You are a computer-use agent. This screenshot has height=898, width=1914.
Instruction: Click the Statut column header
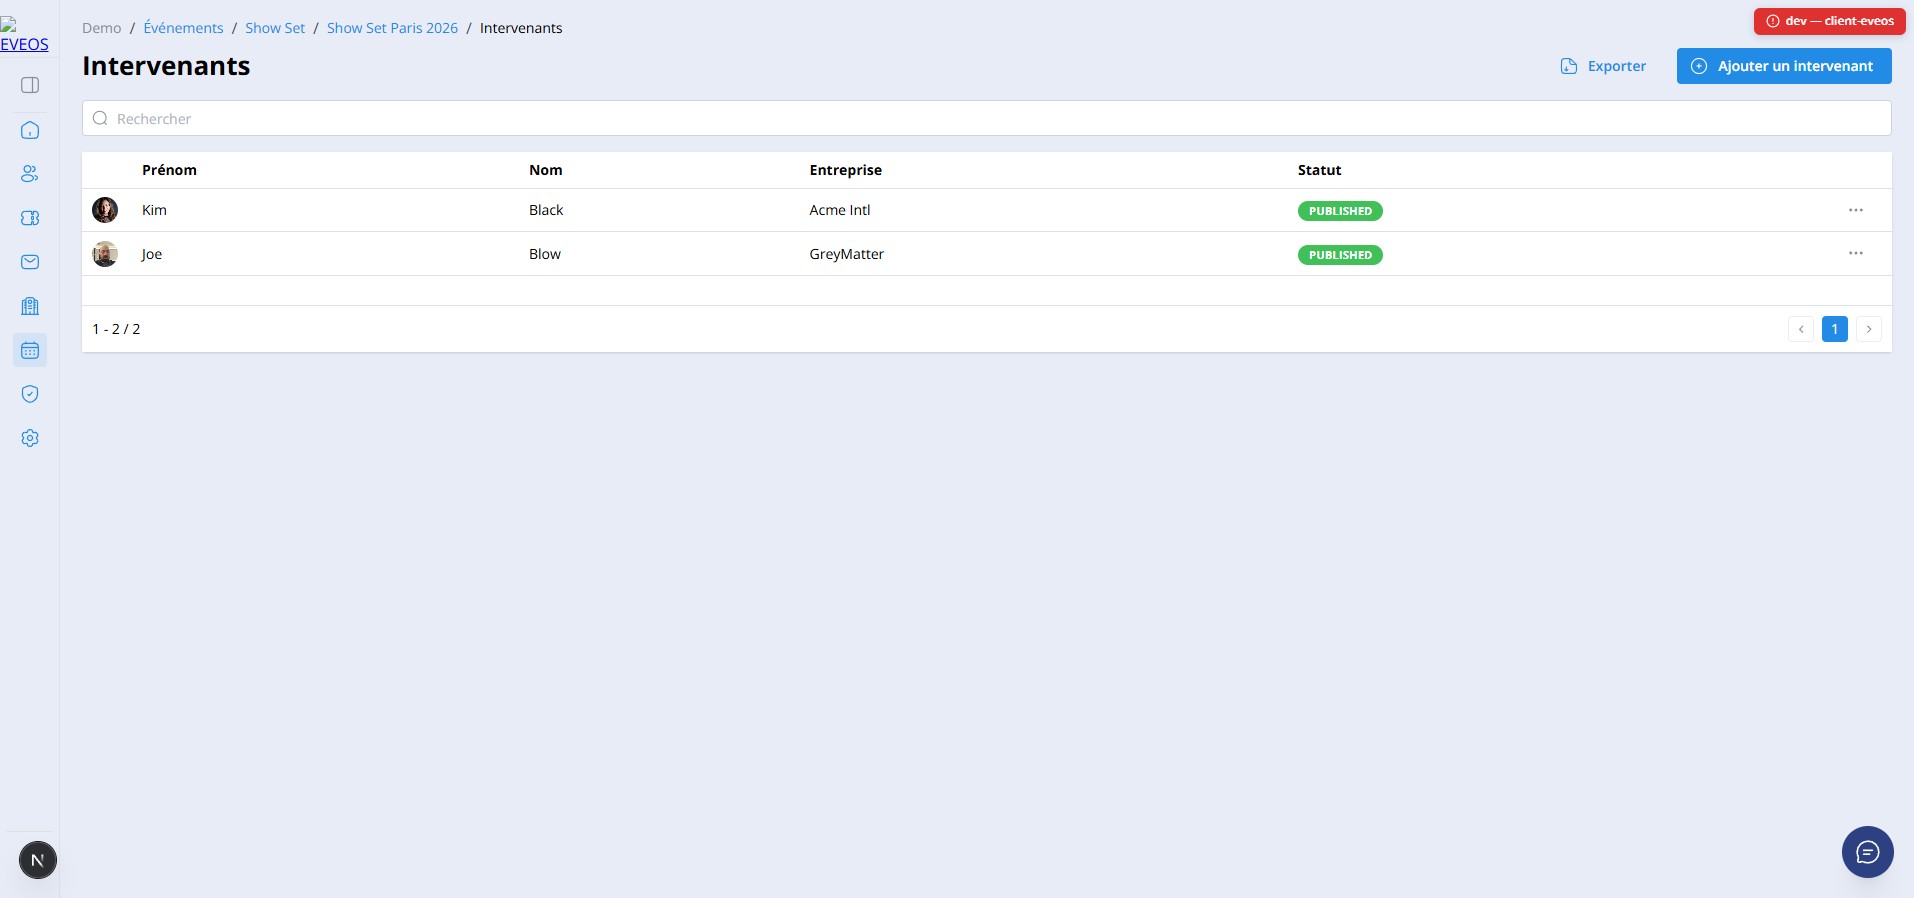click(1320, 170)
